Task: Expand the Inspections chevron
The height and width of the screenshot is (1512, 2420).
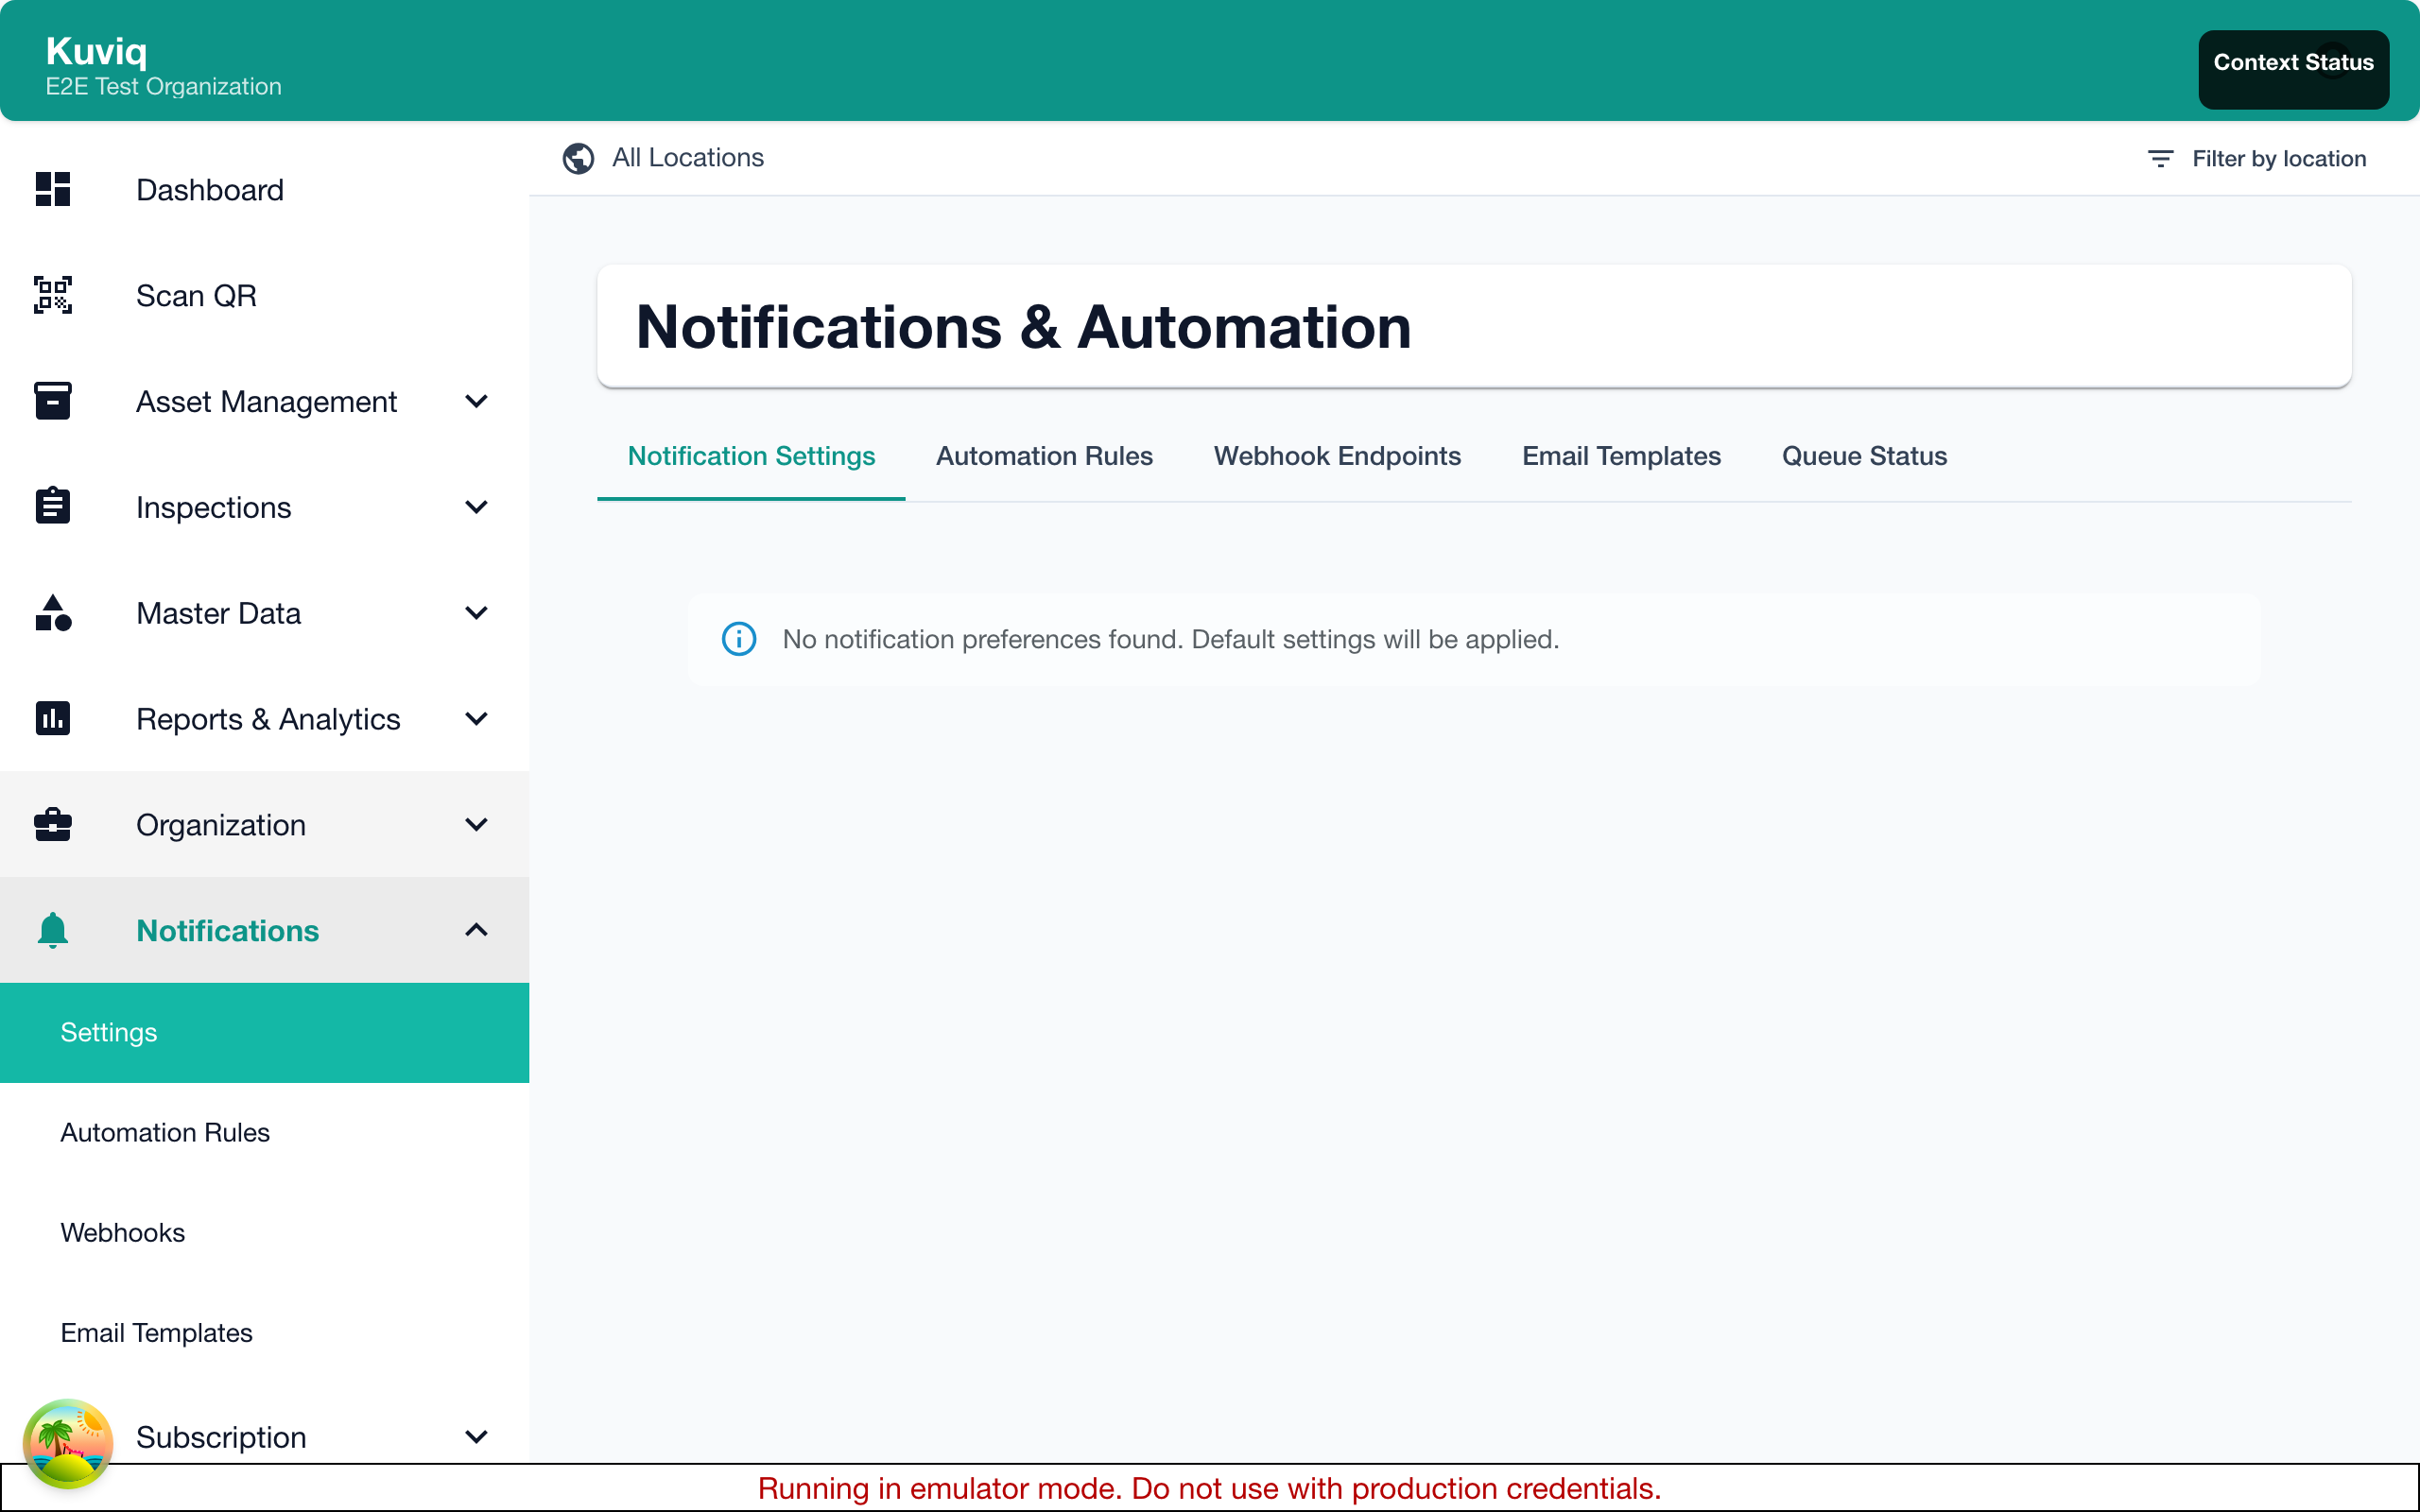Action: pyautogui.click(x=477, y=507)
